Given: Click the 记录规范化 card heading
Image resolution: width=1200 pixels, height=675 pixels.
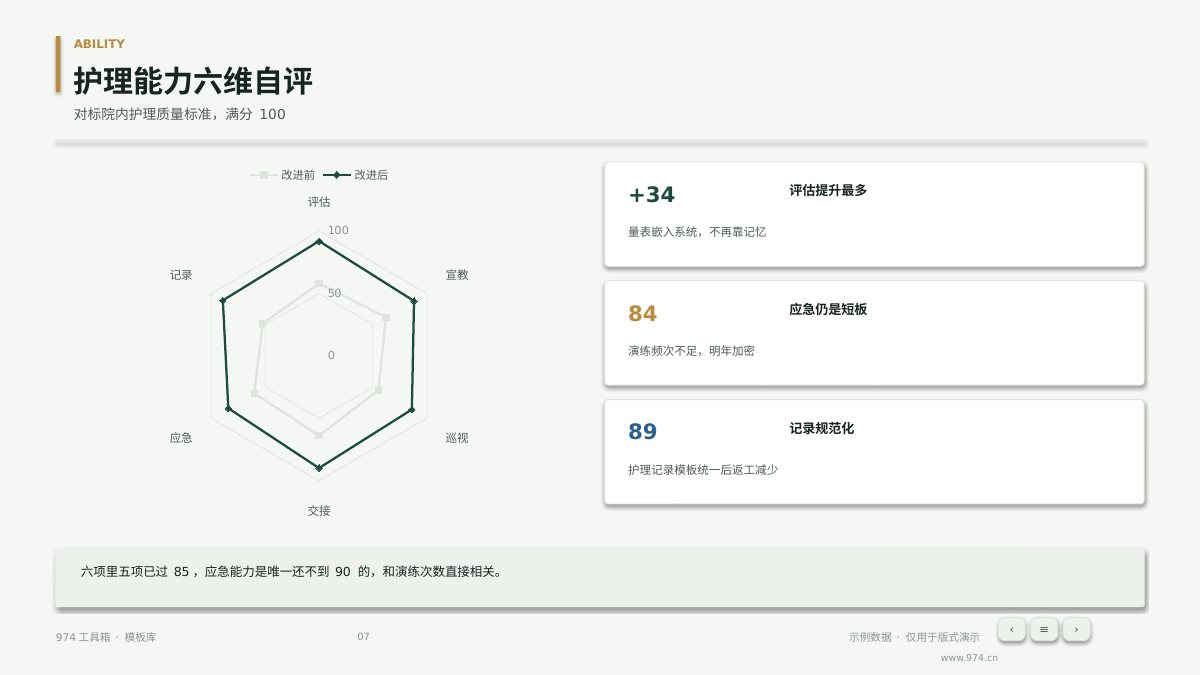Looking at the screenshot, I should click(821, 428).
